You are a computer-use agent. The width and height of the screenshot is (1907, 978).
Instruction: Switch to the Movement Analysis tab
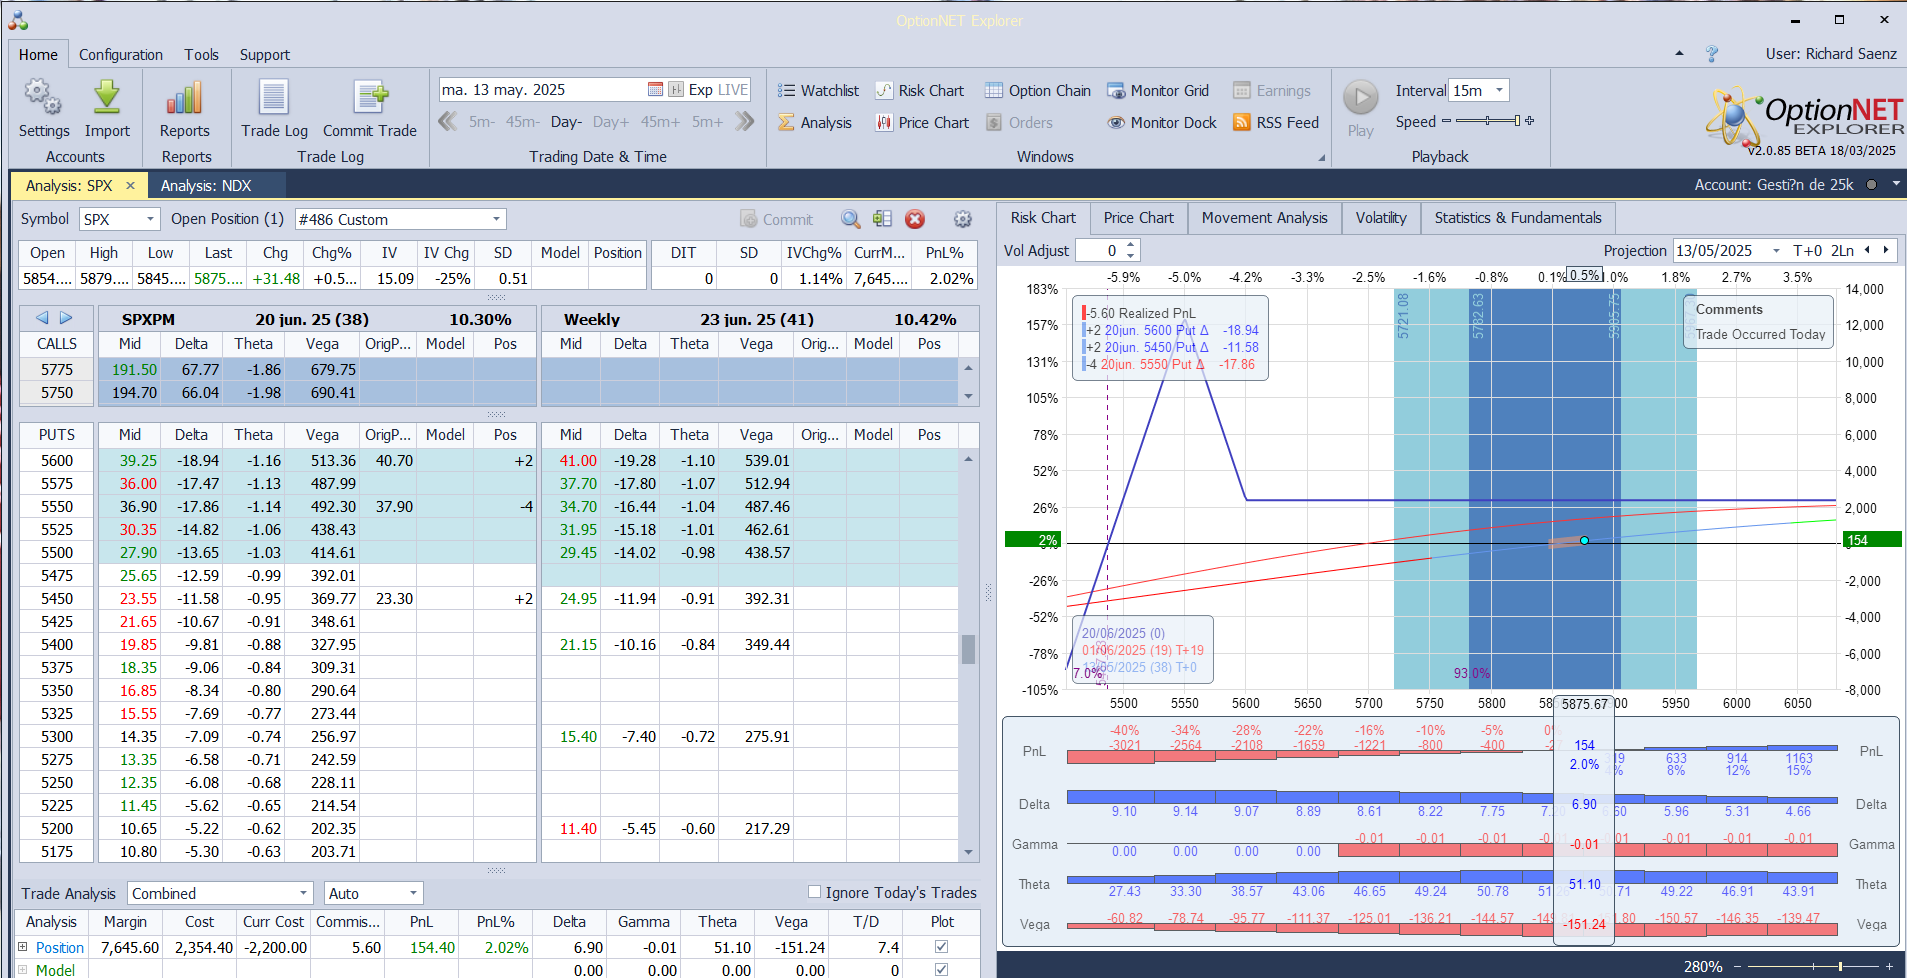pyautogui.click(x=1264, y=218)
